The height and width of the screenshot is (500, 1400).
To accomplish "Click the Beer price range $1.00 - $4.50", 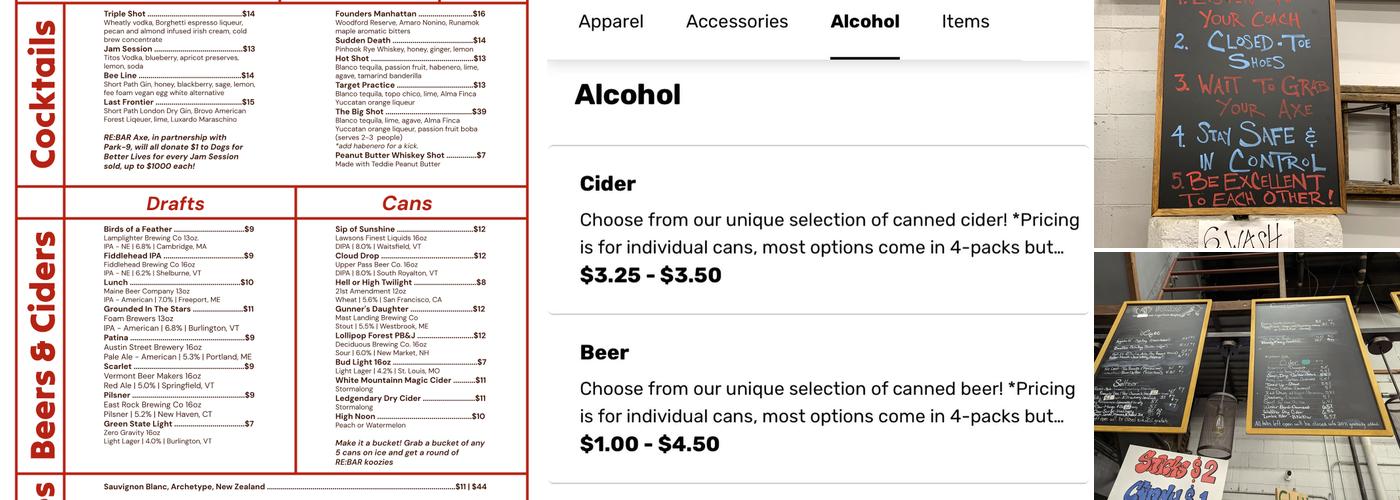I will (x=649, y=445).
